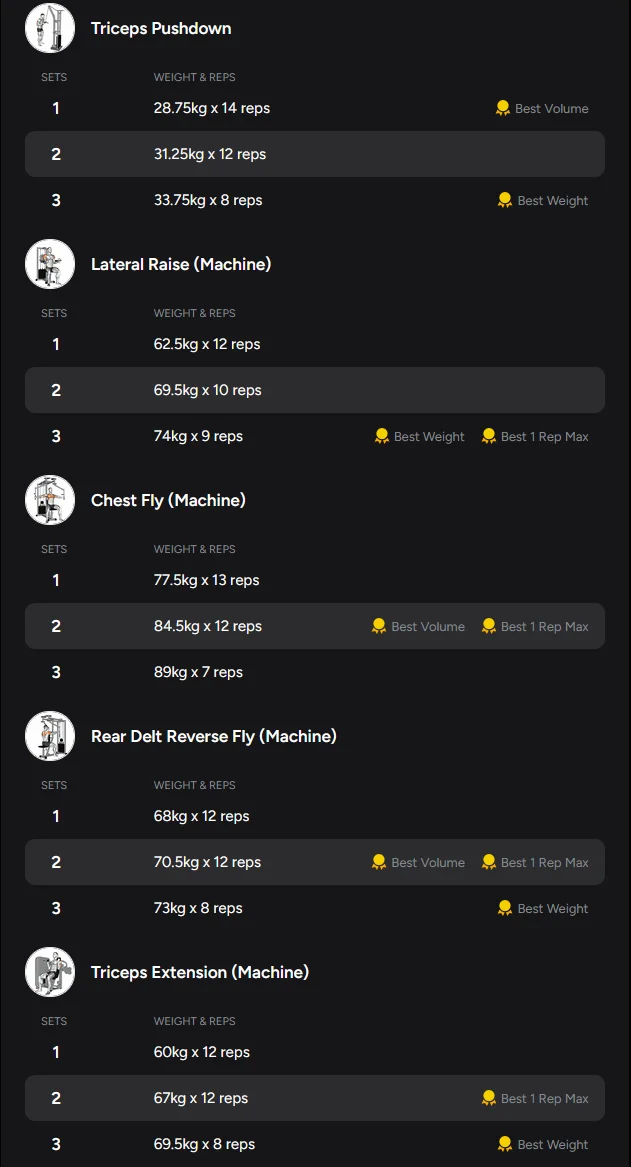This screenshot has height=1167, width=631.
Task: Click Best Volume medal on Triceps Pushdown set 1
Action: point(503,108)
